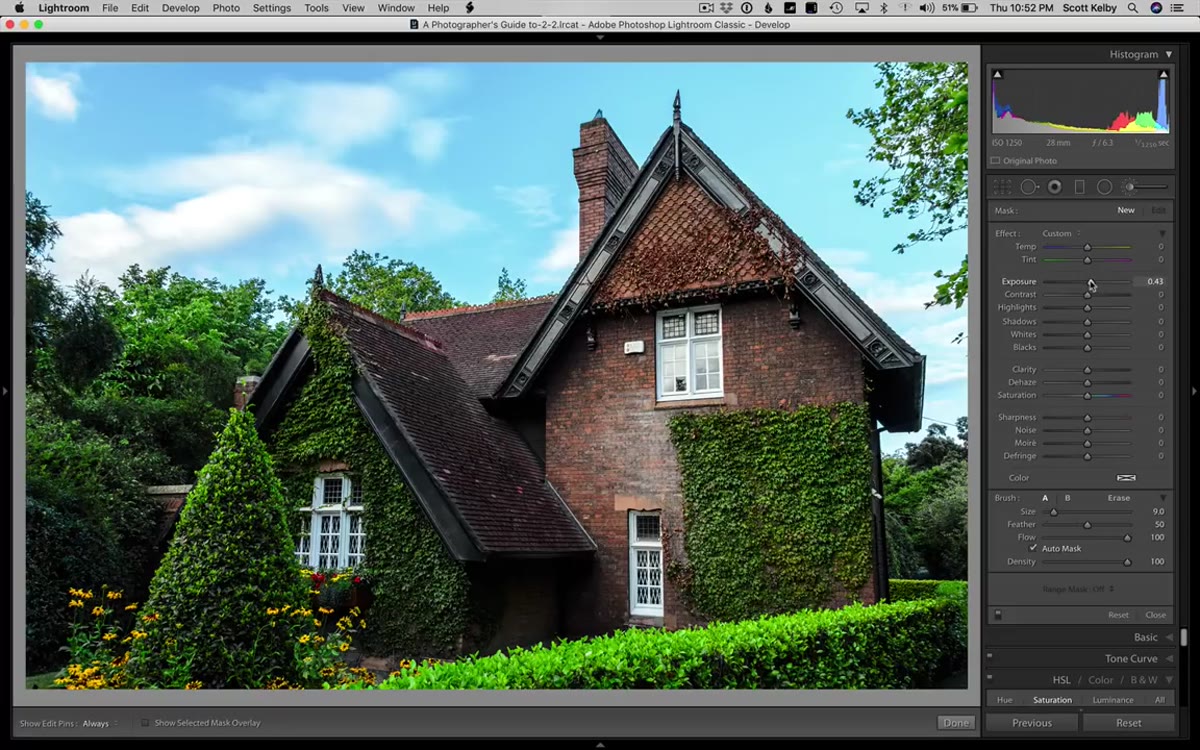The height and width of the screenshot is (750, 1200).
Task: Open Time Machine menu bar icon
Action: pos(836,8)
